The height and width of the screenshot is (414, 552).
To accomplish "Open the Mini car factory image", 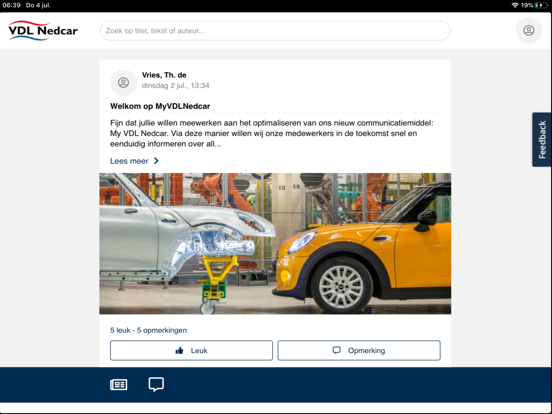I will (x=275, y=243).
